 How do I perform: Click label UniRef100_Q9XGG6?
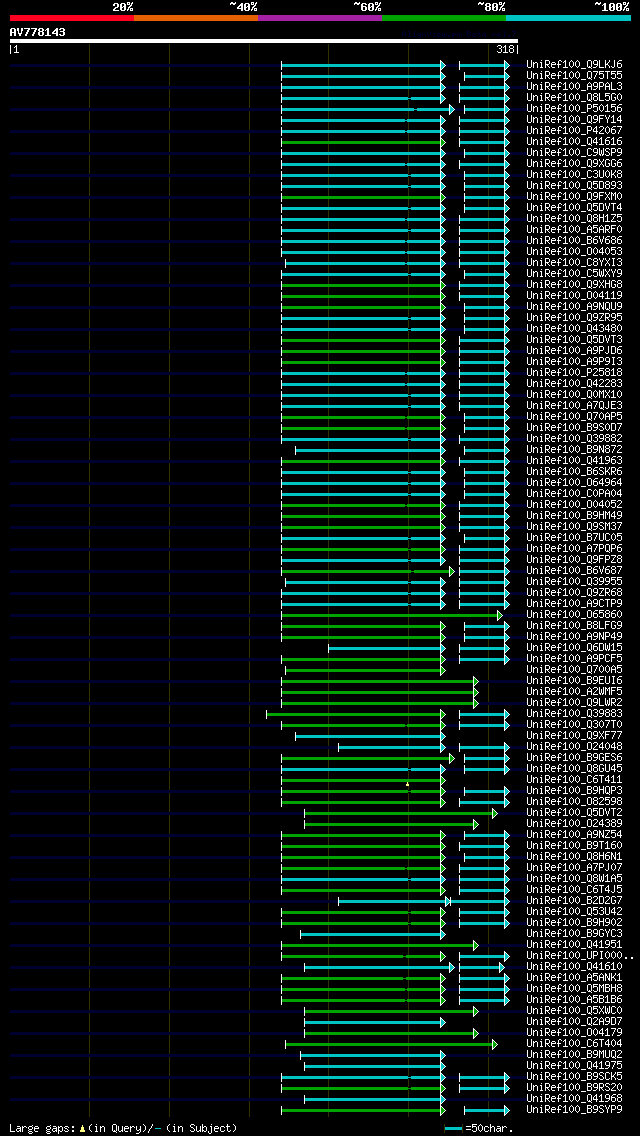[574, 164]
